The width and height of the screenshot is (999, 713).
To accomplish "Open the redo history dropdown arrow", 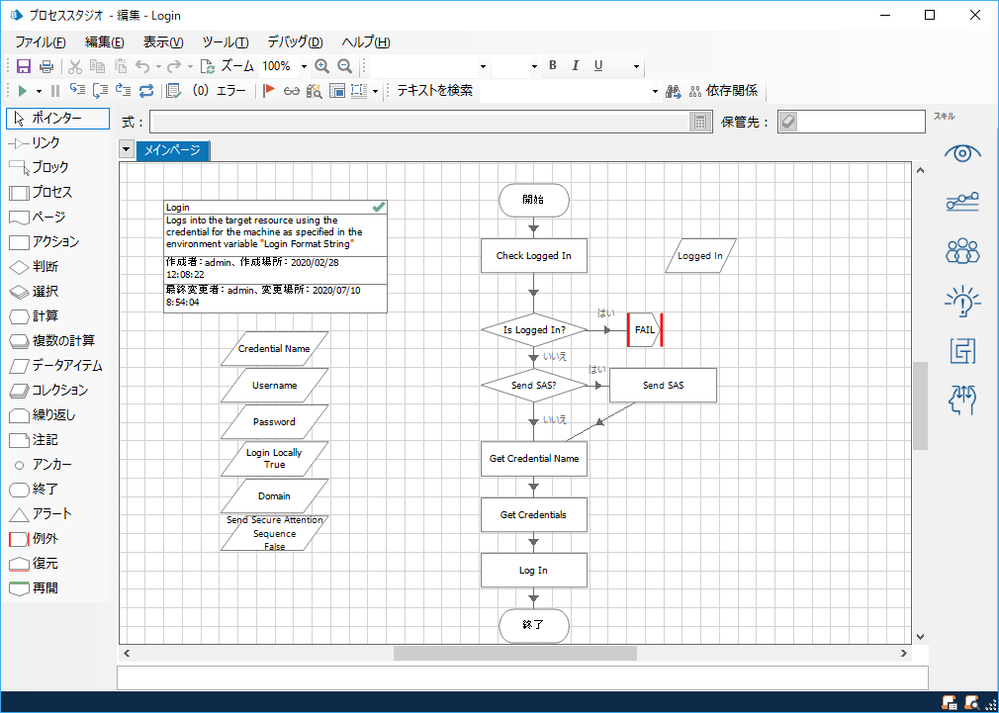I will pyautogui.click(x=190, y=66).
